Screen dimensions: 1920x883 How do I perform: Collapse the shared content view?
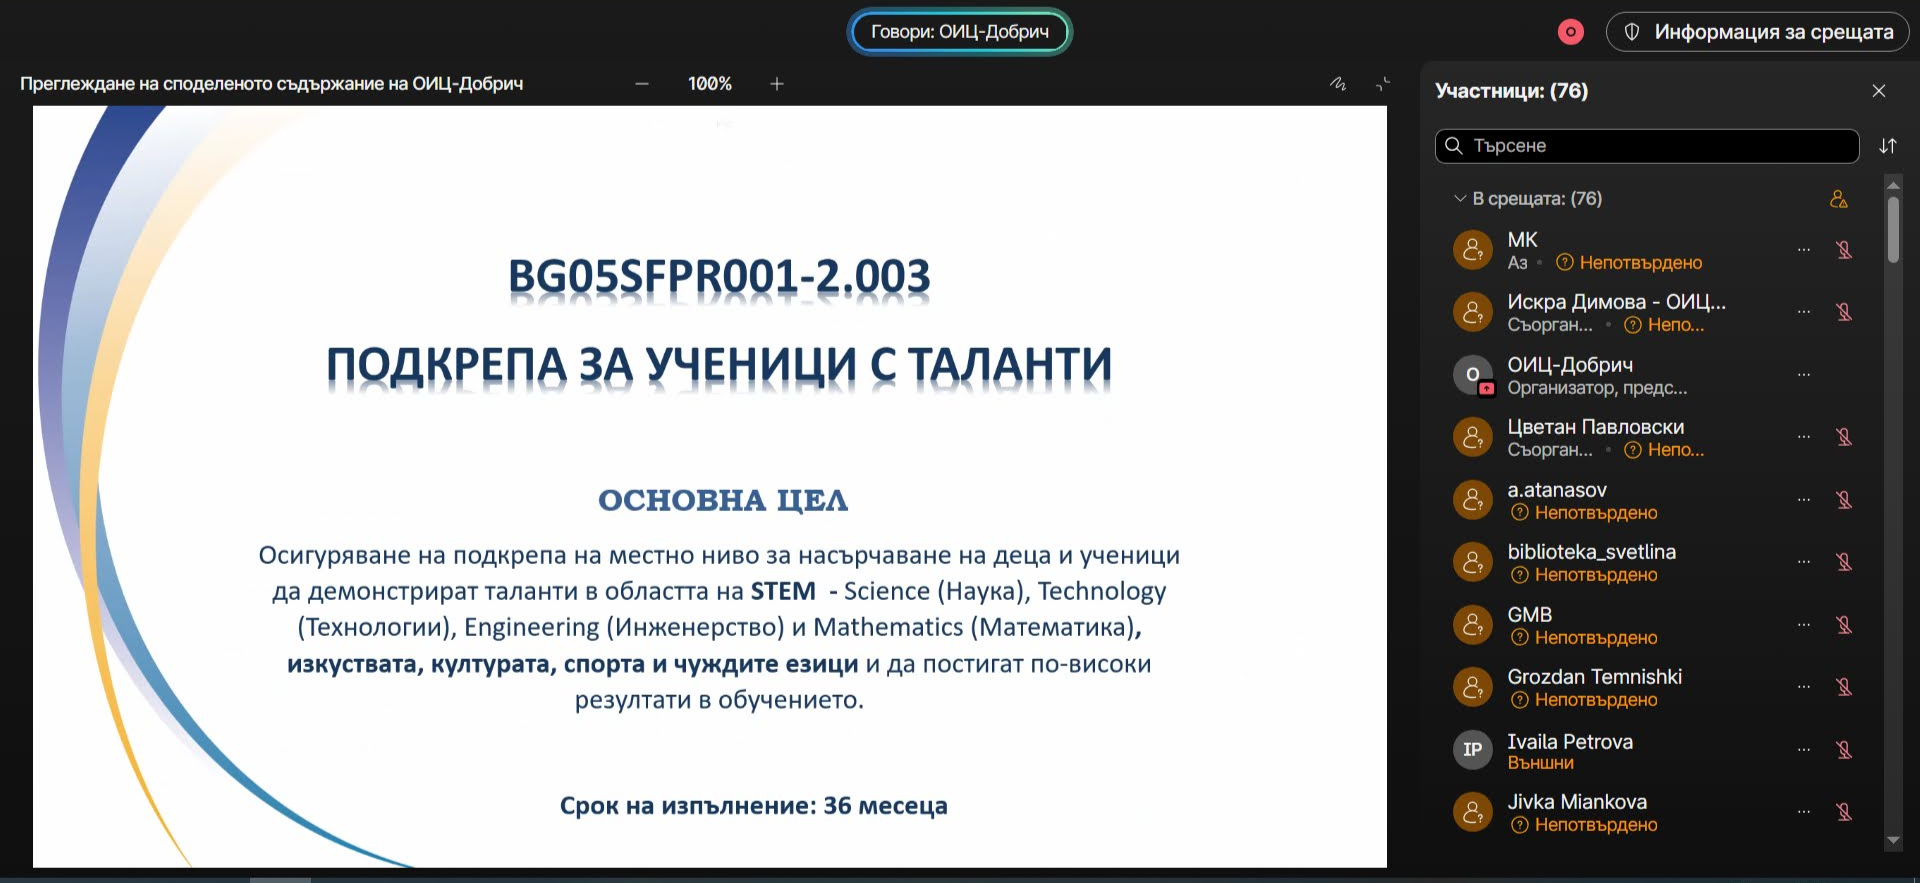[1383, 84]
